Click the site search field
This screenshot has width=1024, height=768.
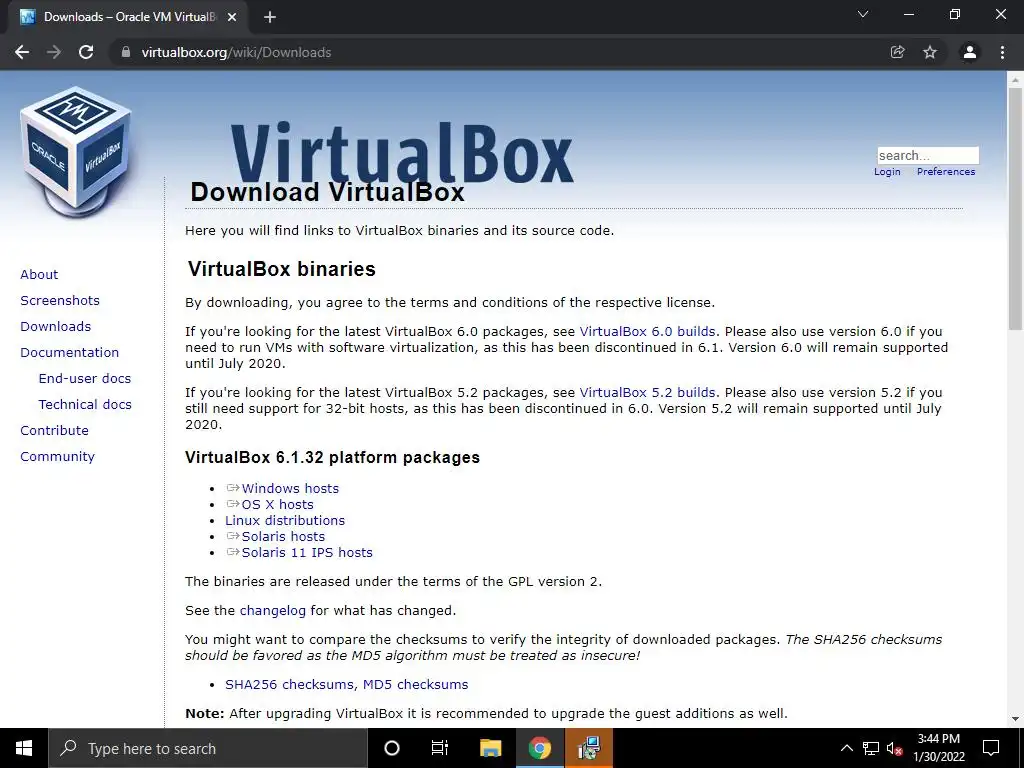[928, 155]
